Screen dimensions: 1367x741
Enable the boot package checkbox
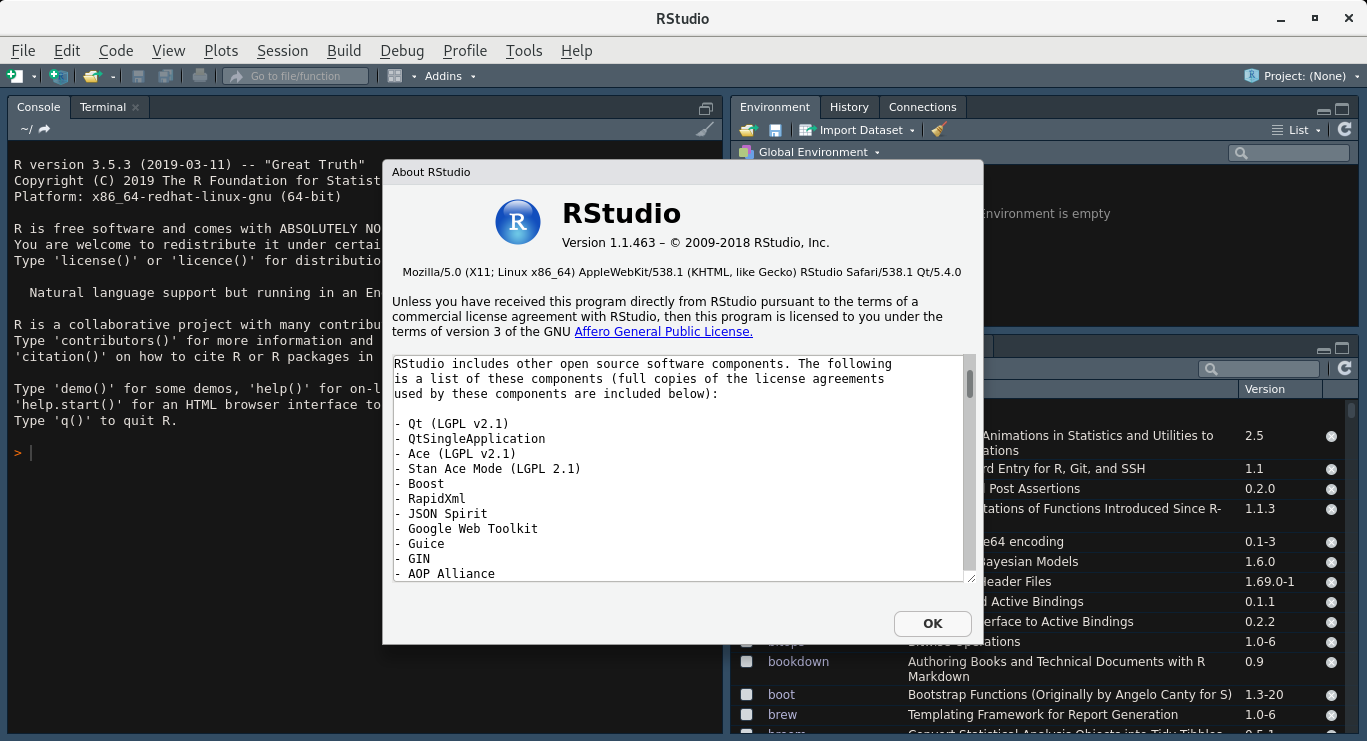tap(745, 694)
